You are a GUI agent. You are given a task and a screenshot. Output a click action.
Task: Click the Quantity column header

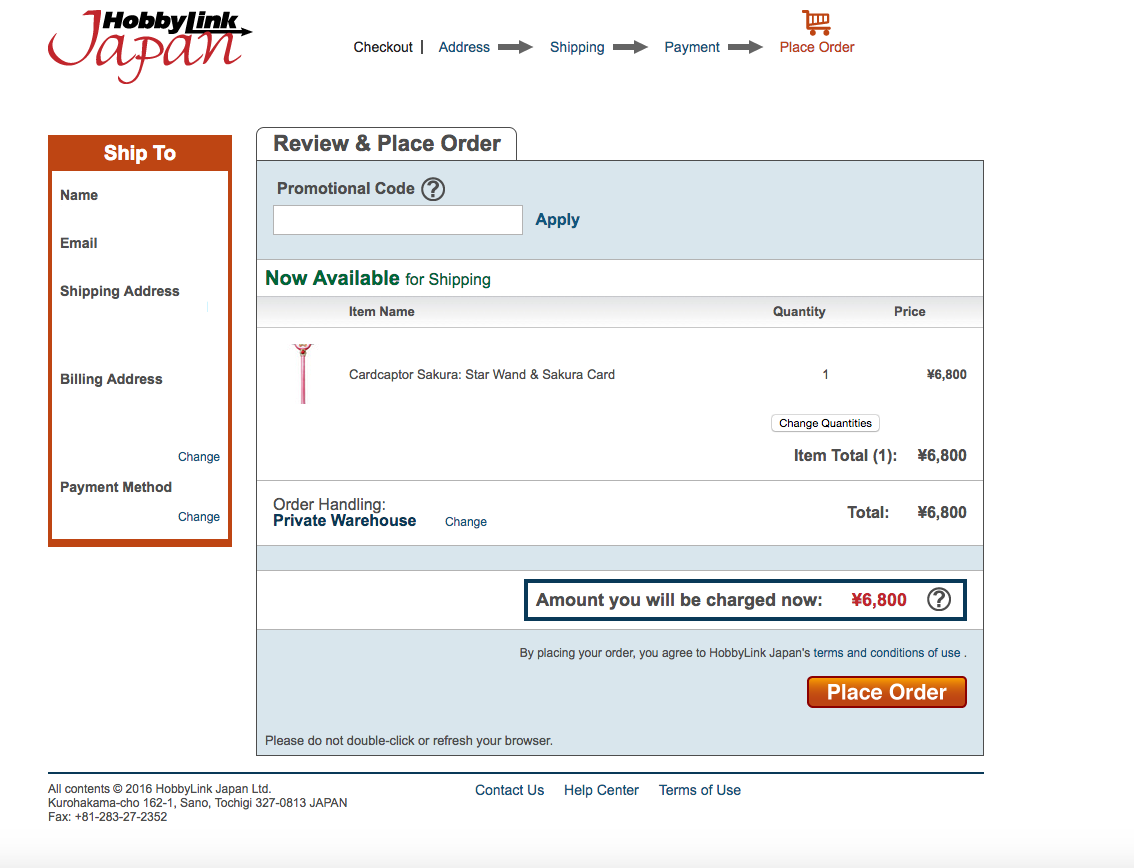pos(799,312)
